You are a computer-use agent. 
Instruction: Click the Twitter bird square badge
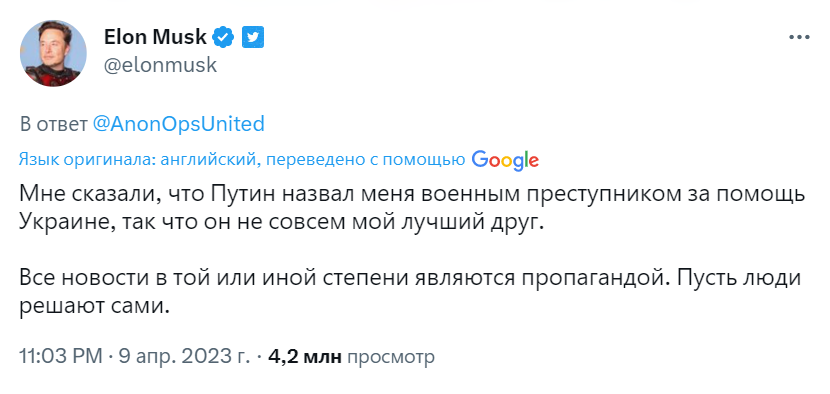point(253,38)
